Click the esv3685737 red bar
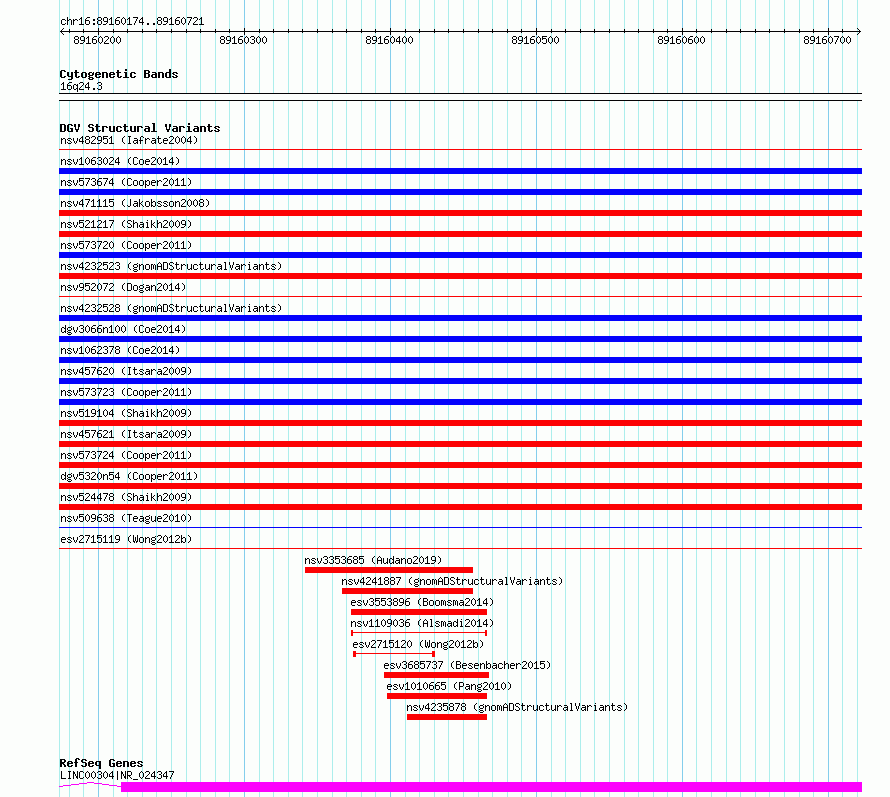The width and height of the screenshot is (890, 797). [x=436, y=675]
